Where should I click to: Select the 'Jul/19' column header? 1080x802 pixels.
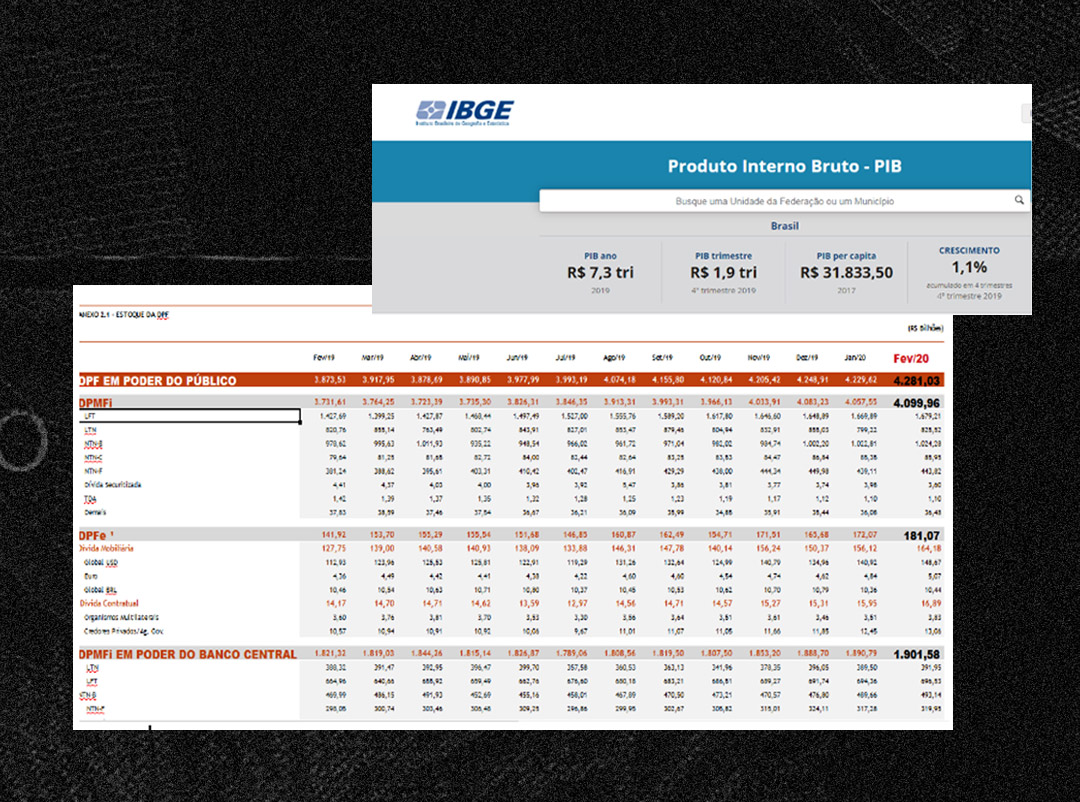(565, 358)
